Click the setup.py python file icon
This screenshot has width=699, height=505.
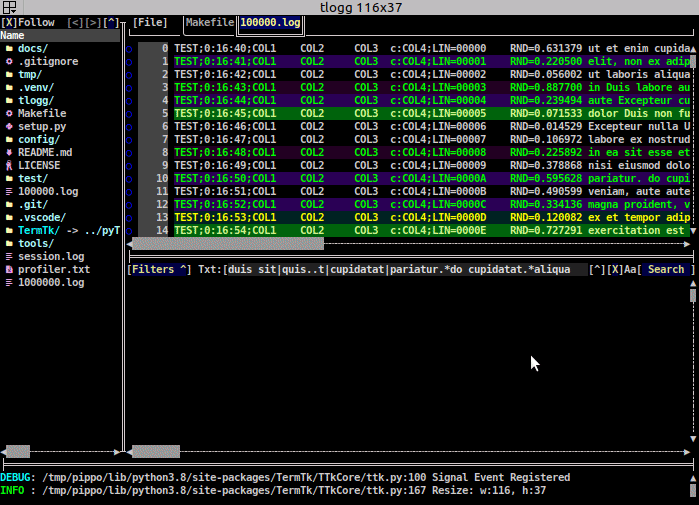click(x=9, y=127)
